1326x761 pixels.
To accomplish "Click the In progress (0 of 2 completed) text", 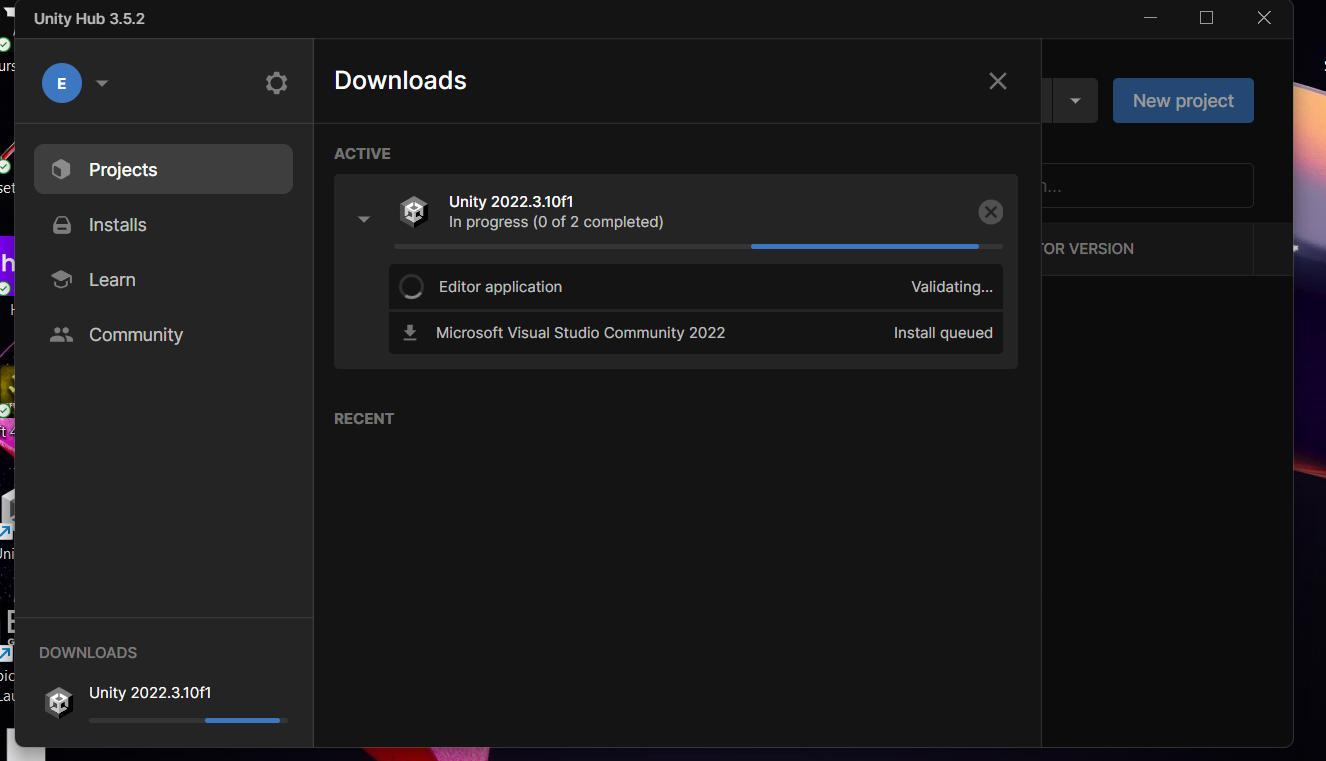I will pos(556,222).
